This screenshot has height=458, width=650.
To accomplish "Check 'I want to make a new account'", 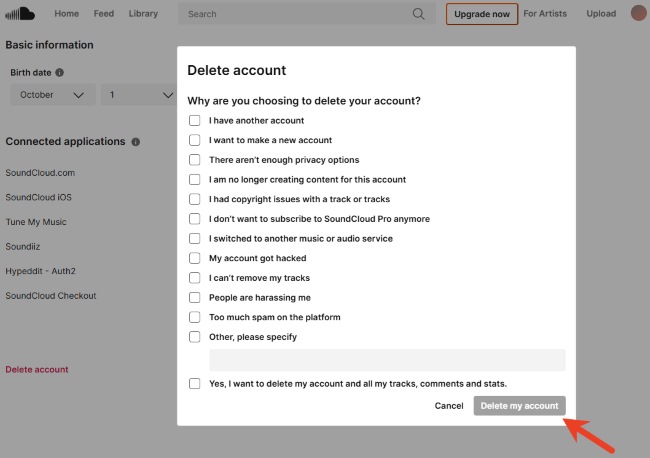I will click(194, 140).
